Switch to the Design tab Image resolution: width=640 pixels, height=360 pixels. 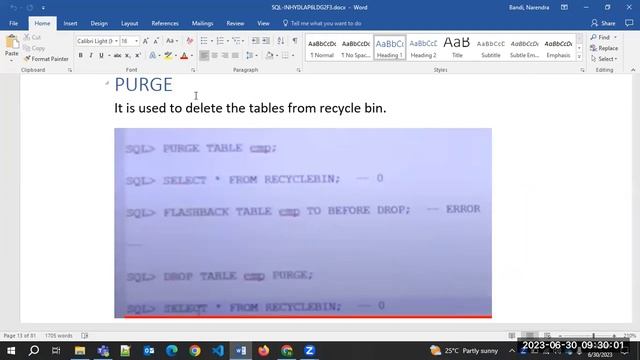point(99,23)
